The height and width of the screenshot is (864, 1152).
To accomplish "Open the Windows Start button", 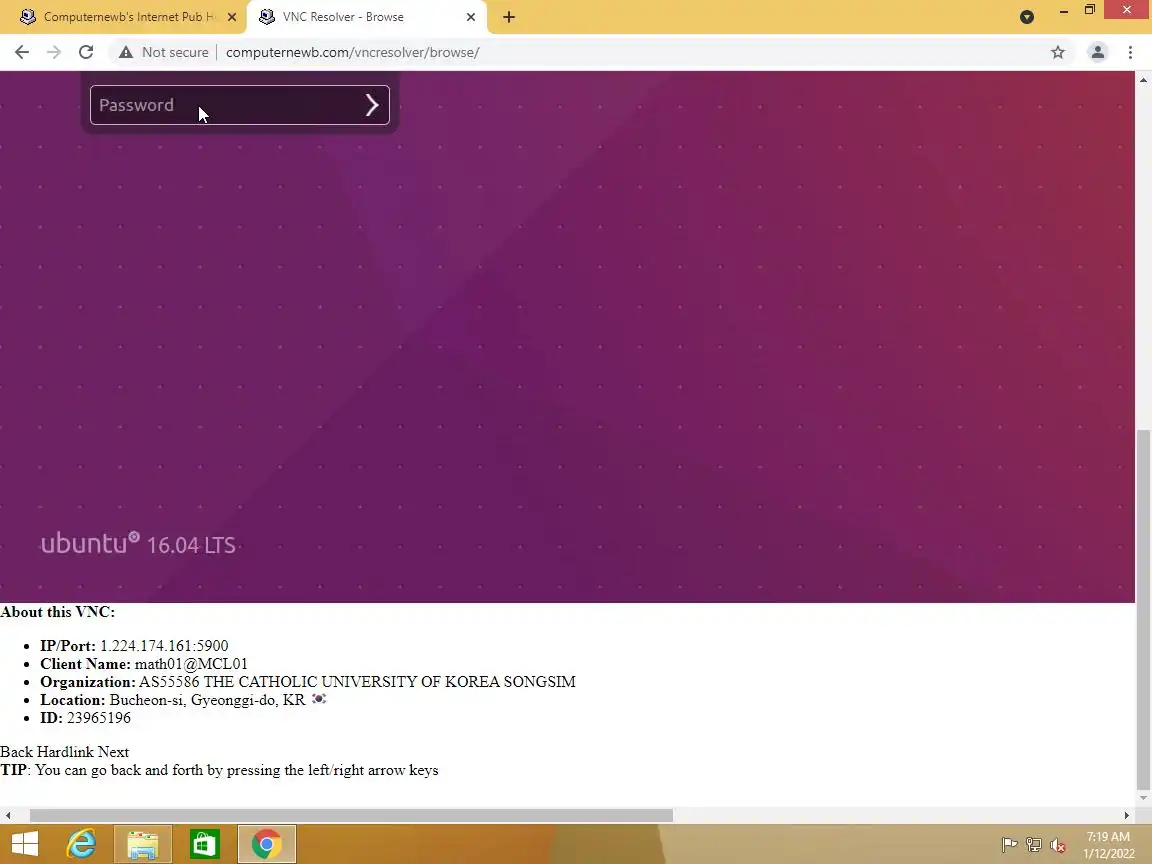I will [x=25, y=844].
